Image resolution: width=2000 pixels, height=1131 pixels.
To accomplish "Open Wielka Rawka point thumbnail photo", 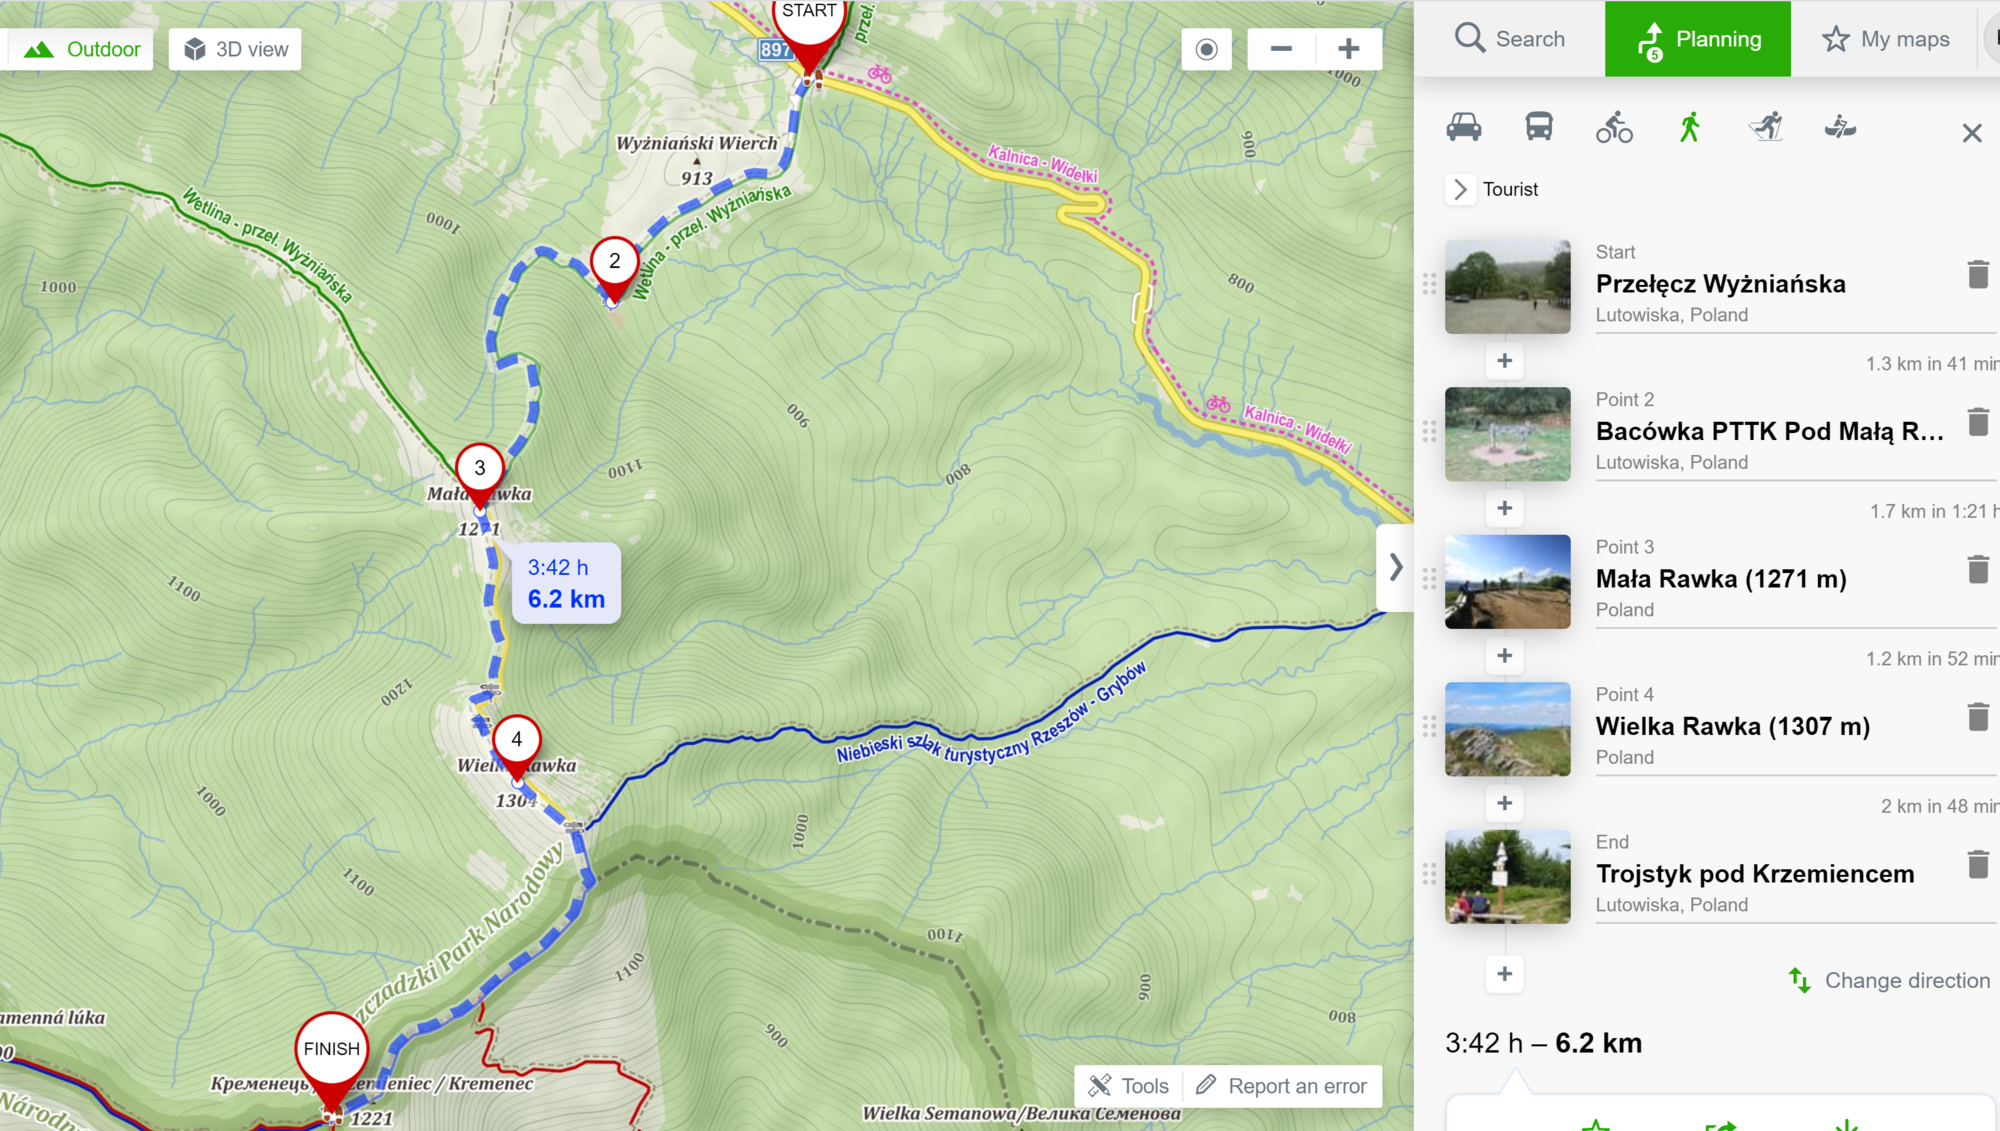I will (1507, 729).
